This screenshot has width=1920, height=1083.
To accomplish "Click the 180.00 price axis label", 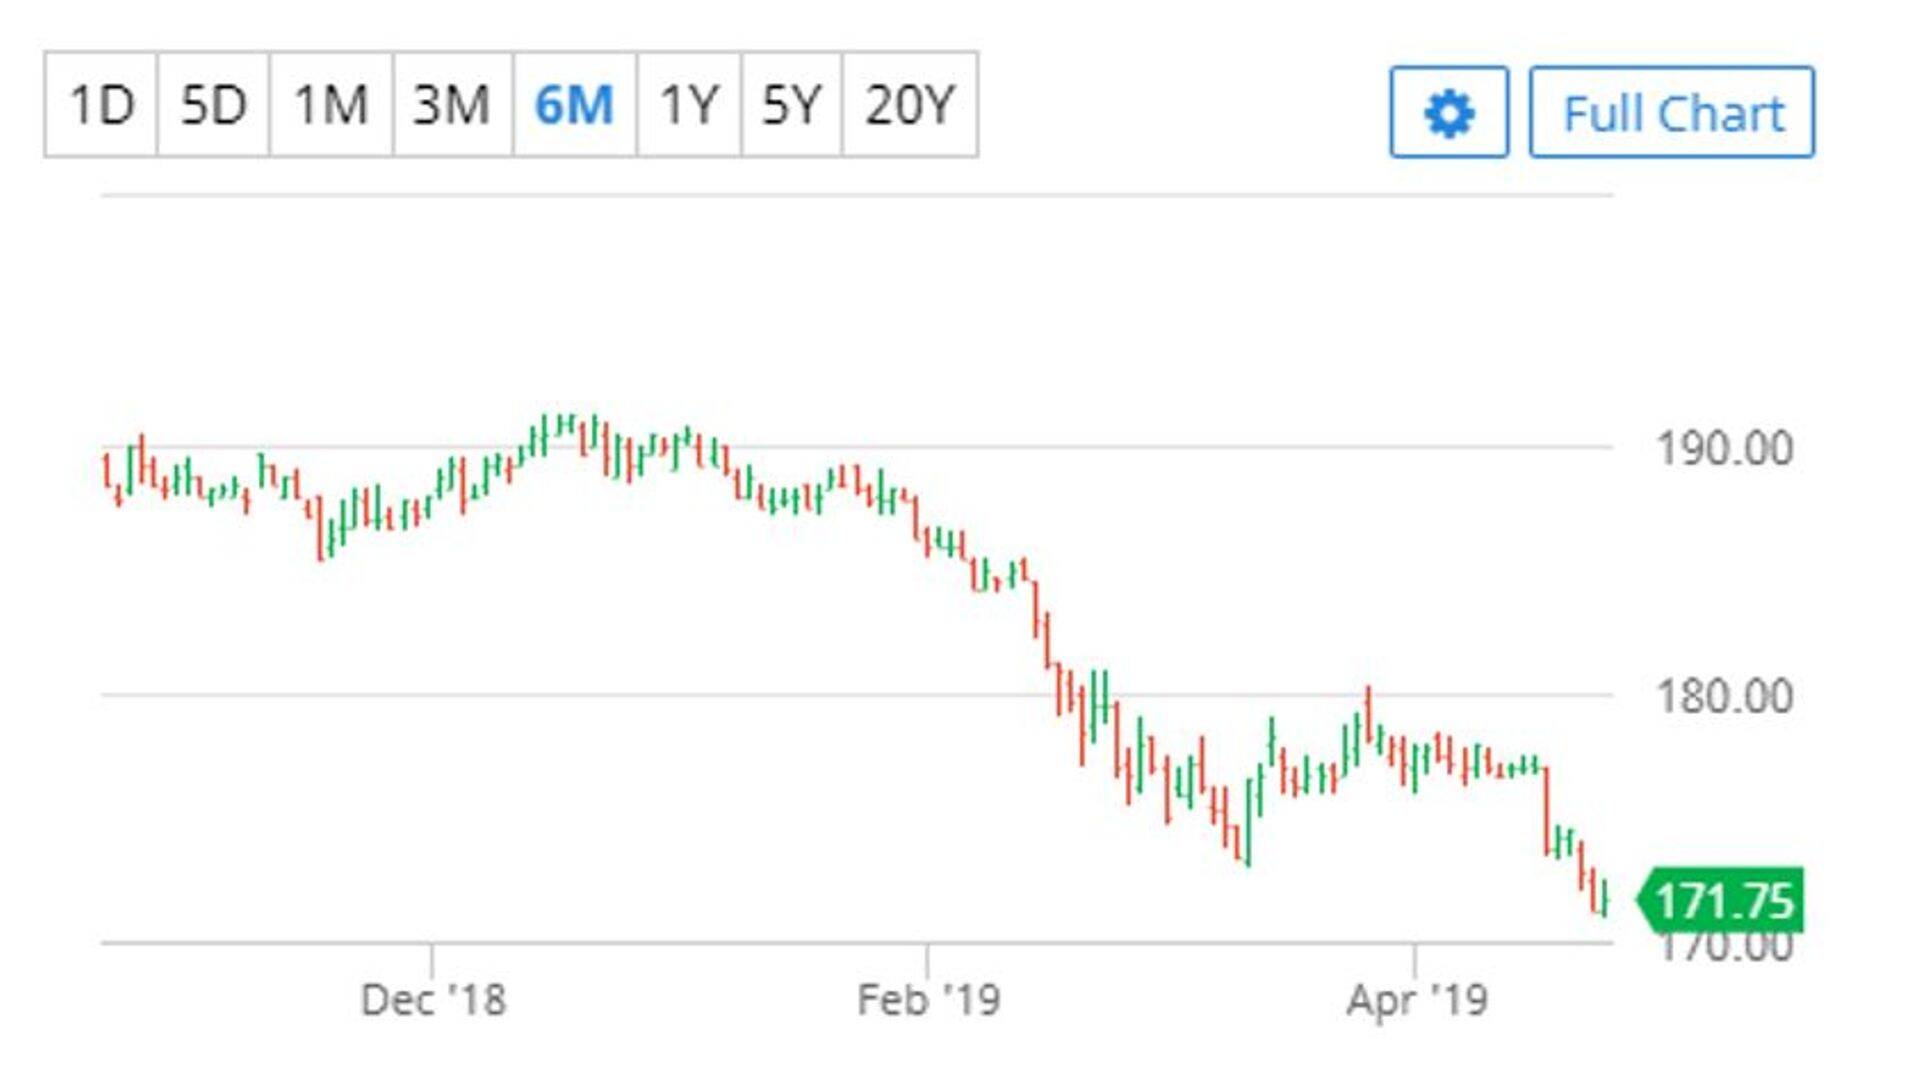I will coord(1724,696).
